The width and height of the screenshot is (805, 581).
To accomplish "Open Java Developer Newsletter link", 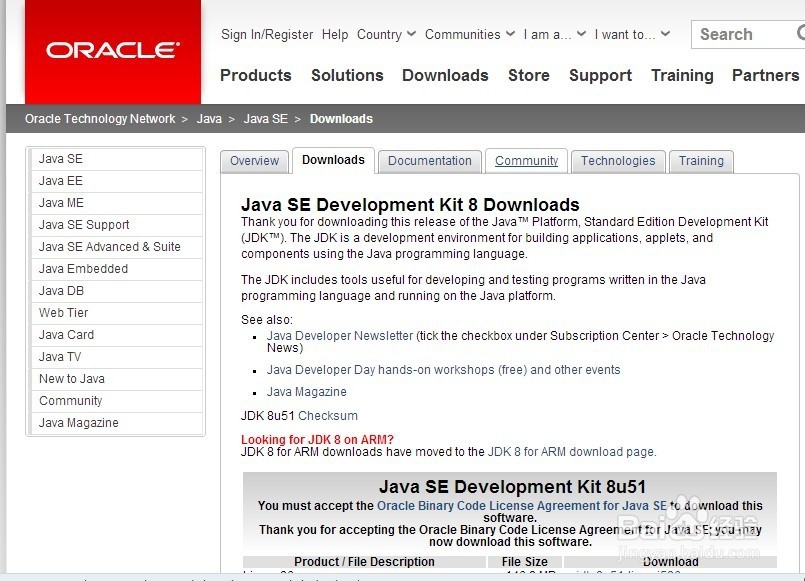I will point(340,336).
